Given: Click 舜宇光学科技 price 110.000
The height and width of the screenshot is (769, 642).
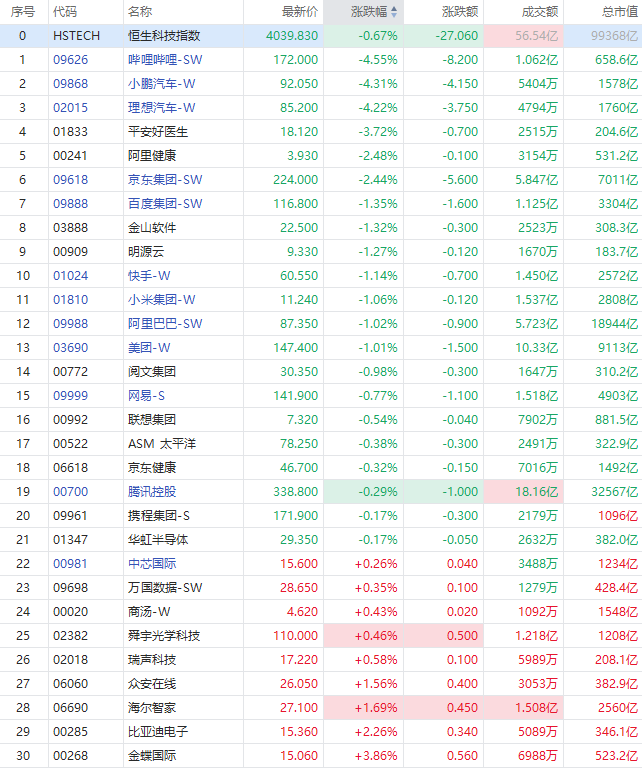Looking at the screenshot, I should pos(296,637).
